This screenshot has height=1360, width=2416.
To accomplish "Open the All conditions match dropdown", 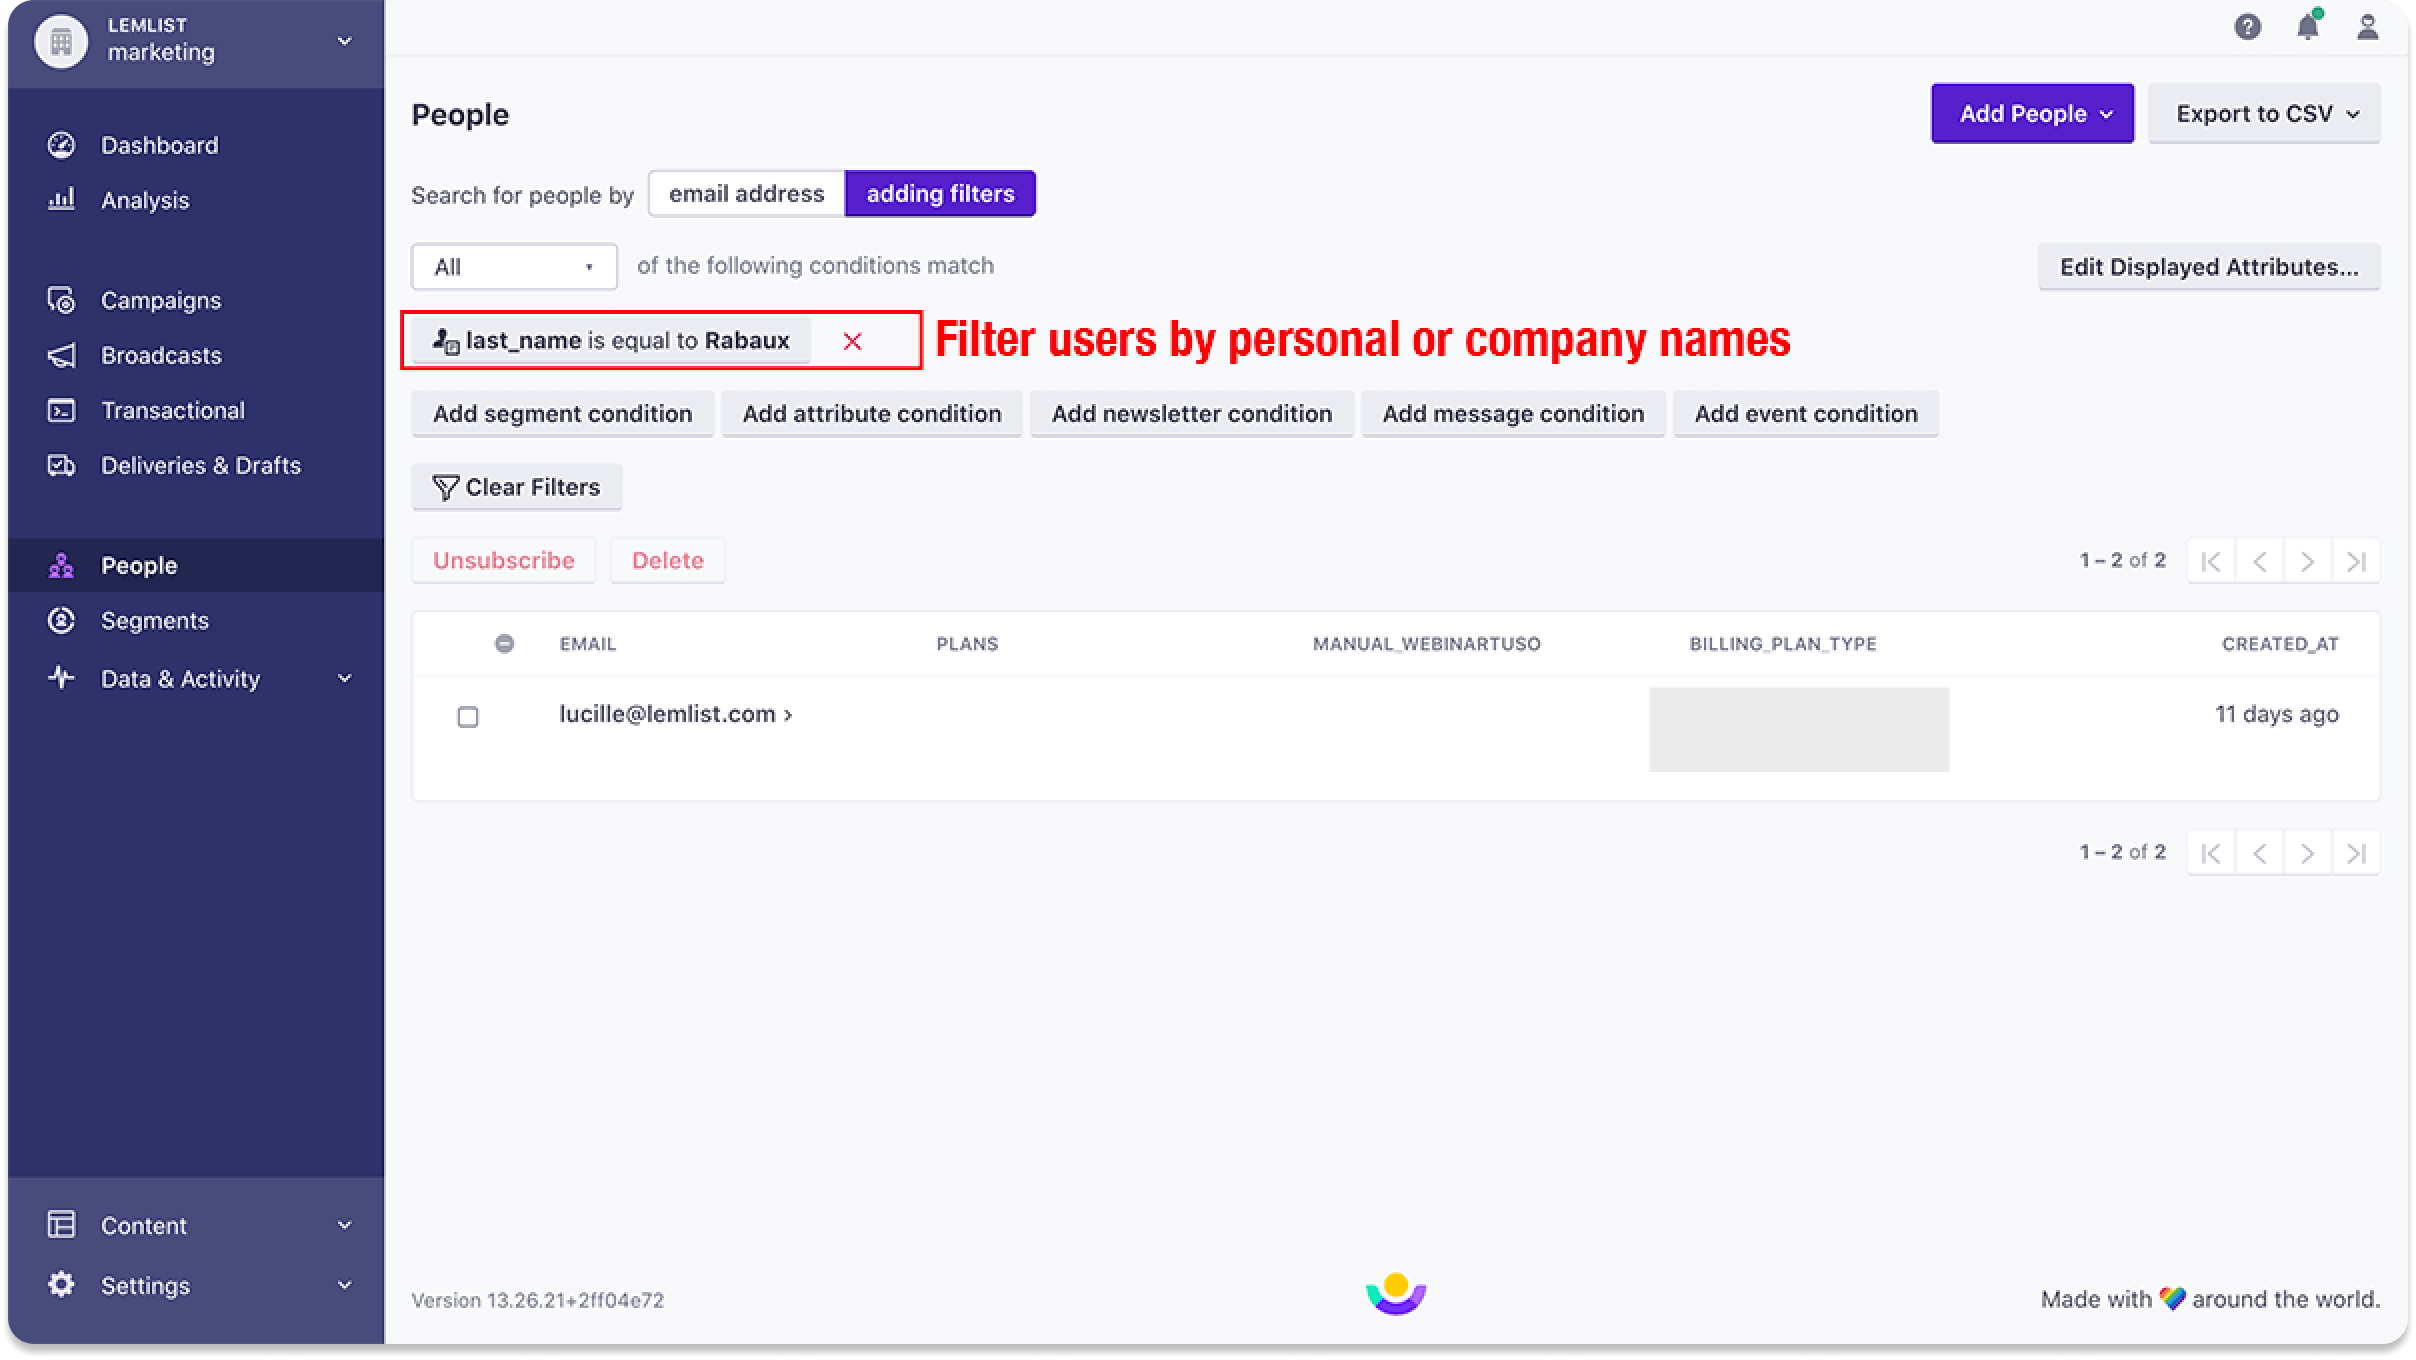I will (513, 266).
